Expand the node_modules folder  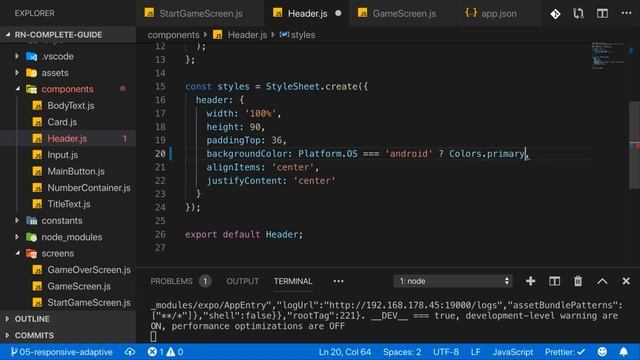[17, 237]
